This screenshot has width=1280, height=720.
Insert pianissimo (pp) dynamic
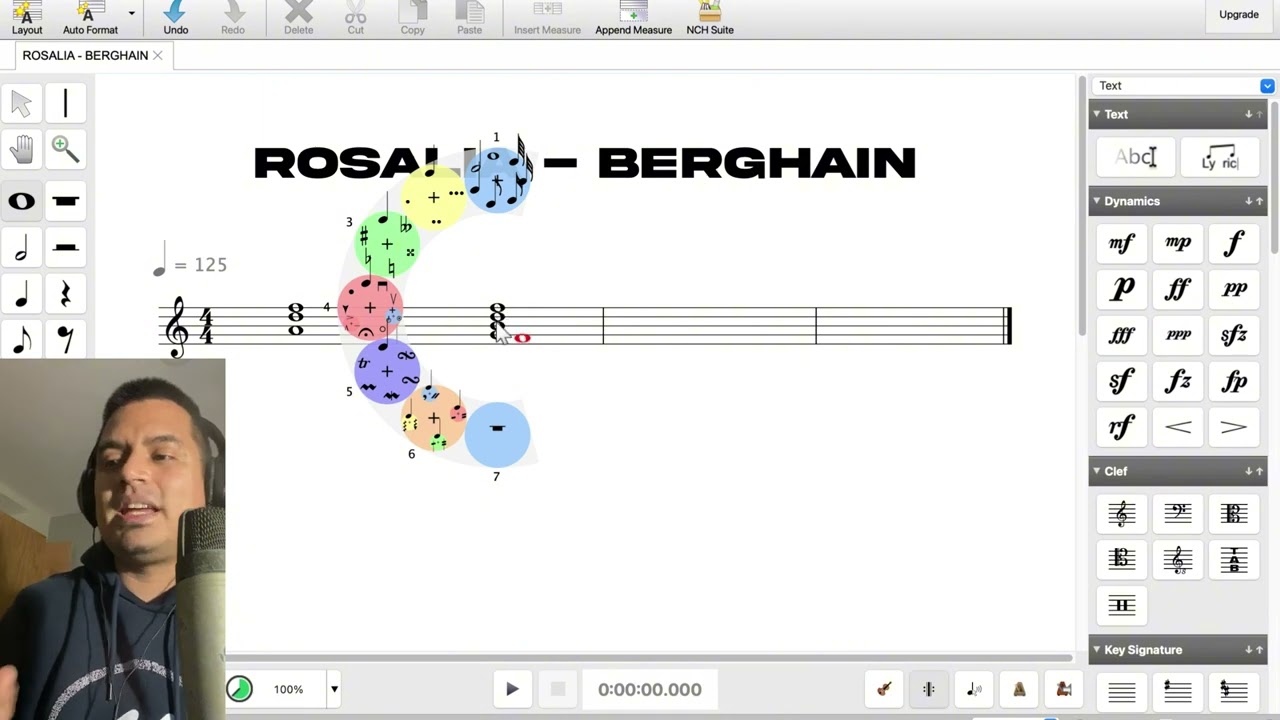(x=1234, y=289)
